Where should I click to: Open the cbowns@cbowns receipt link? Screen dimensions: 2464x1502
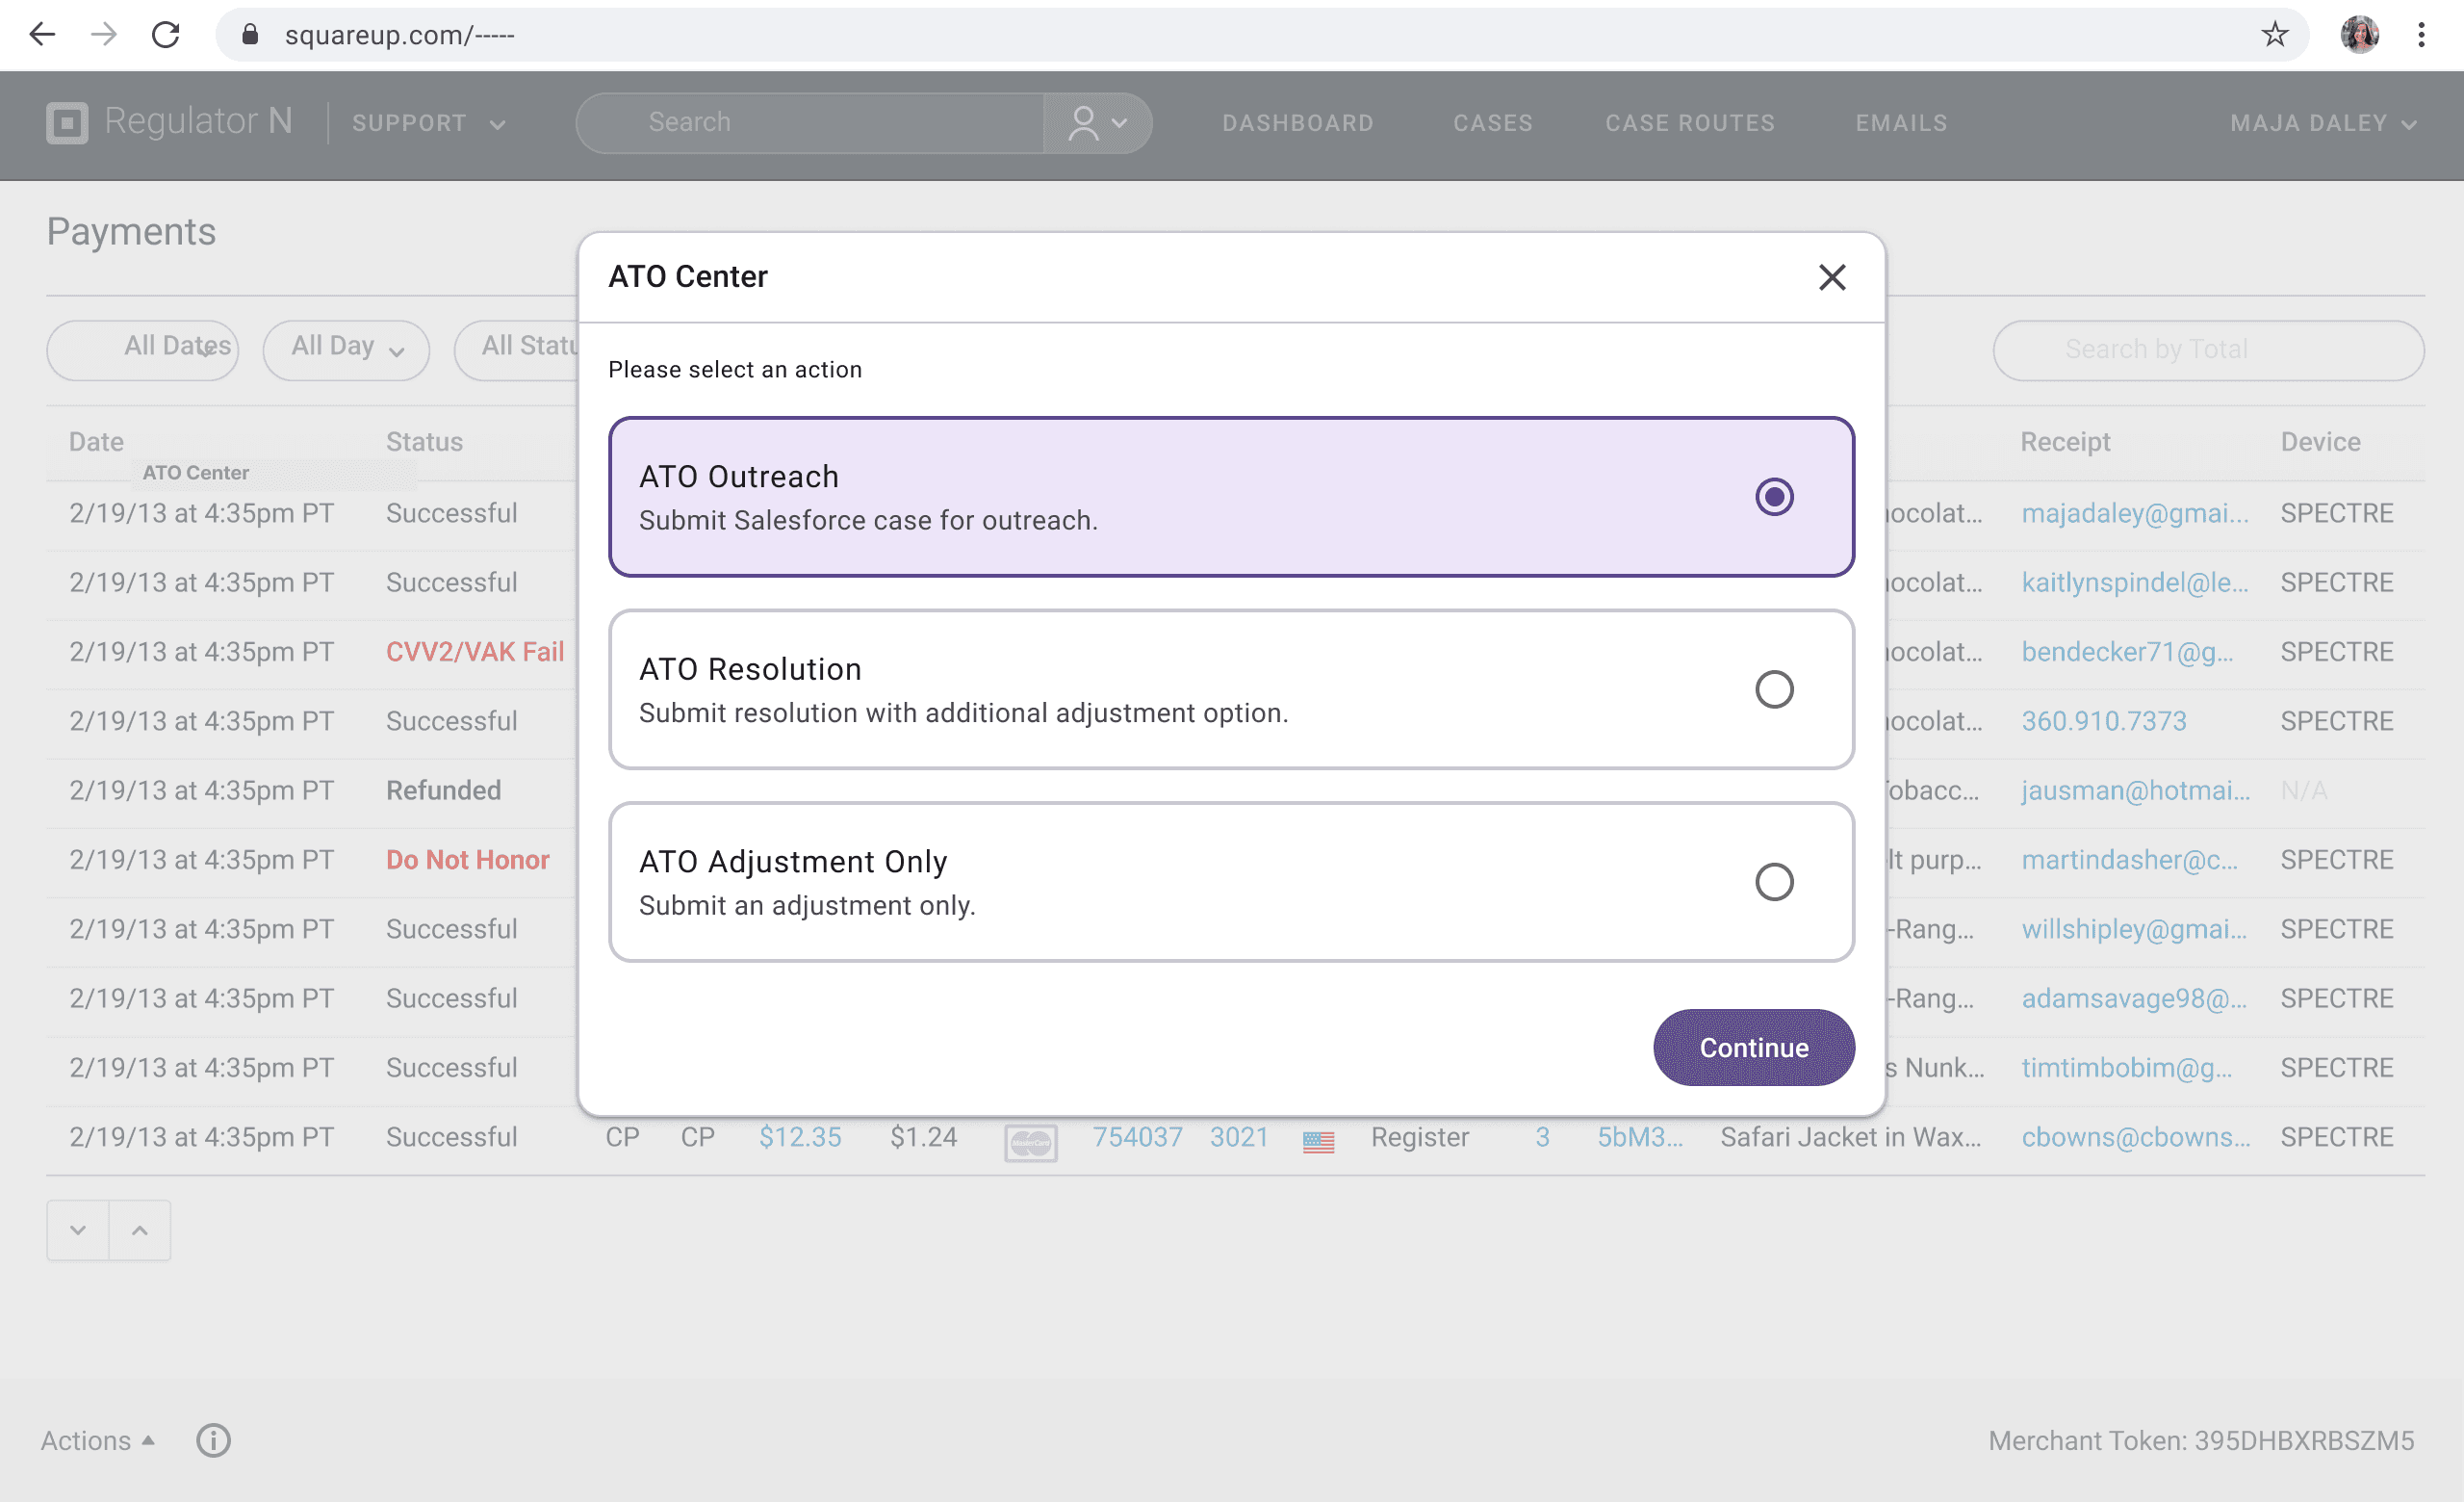point(2135,1137)
